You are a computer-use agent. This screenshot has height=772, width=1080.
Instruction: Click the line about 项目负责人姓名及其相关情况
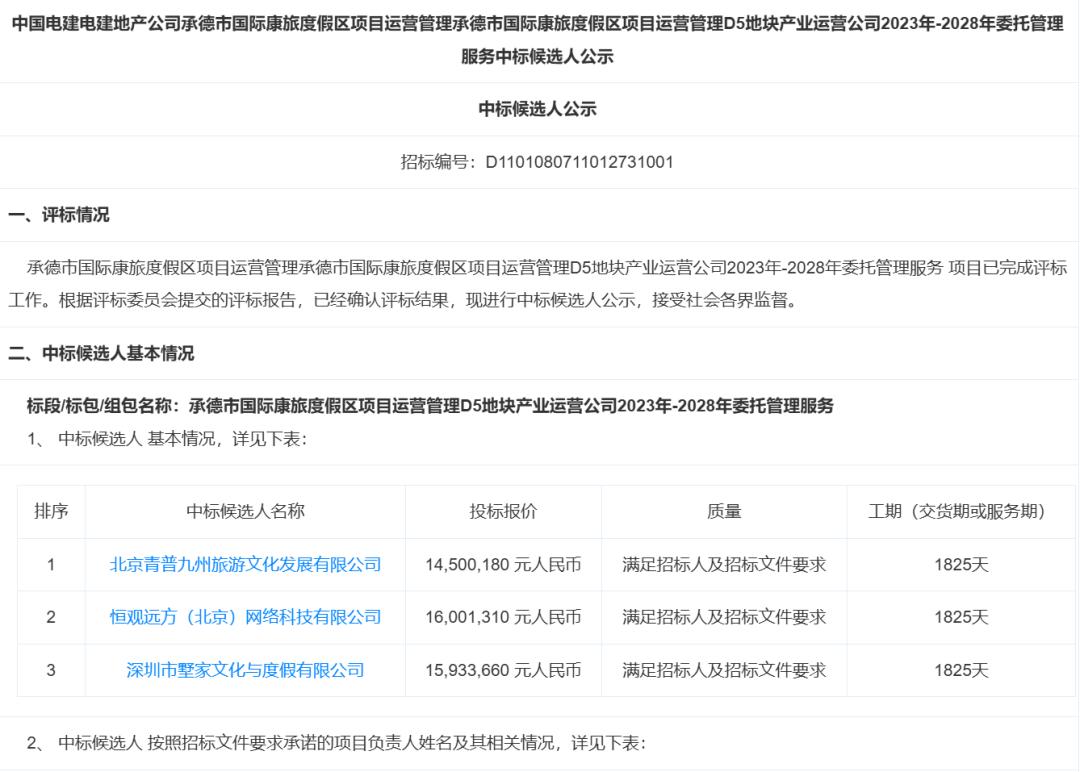coord(336,743)
